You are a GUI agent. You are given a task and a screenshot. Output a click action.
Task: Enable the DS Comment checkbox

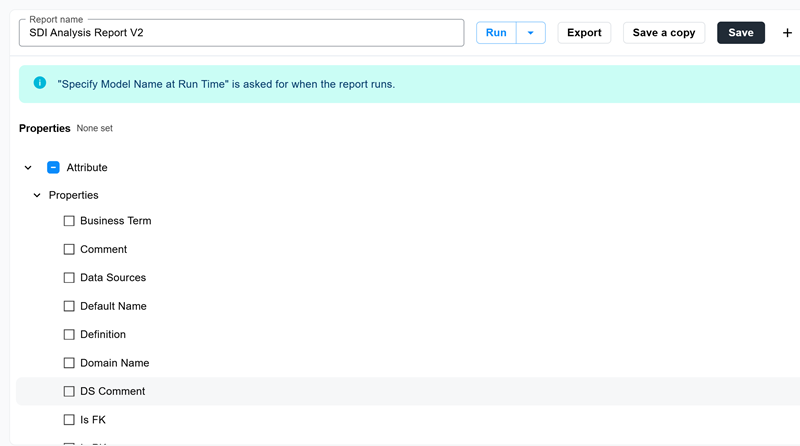pyautogui.click(x=69, y=391)
